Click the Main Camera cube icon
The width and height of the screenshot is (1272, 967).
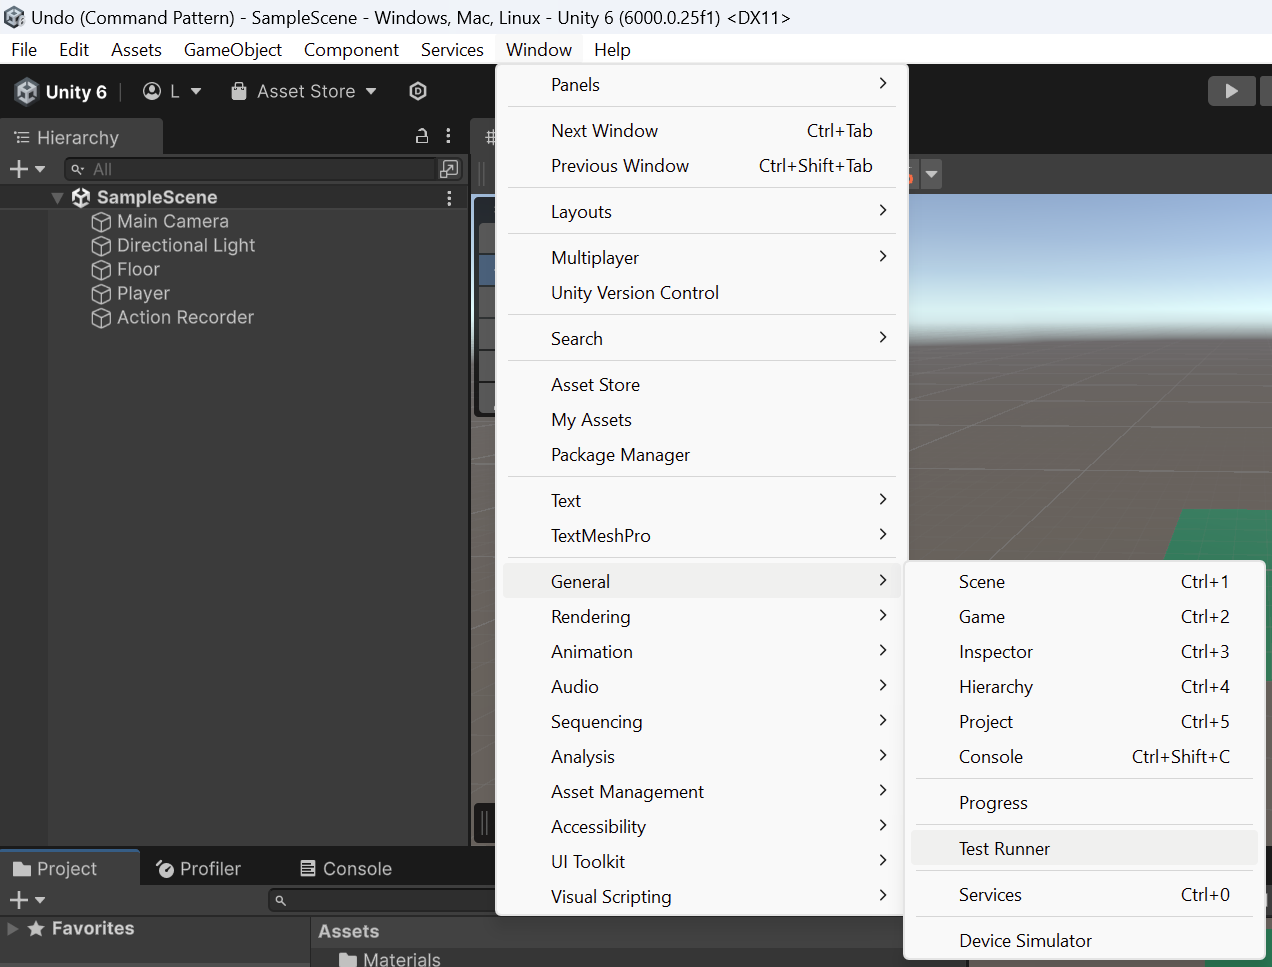pyautogui.click(x=101, y=222)
